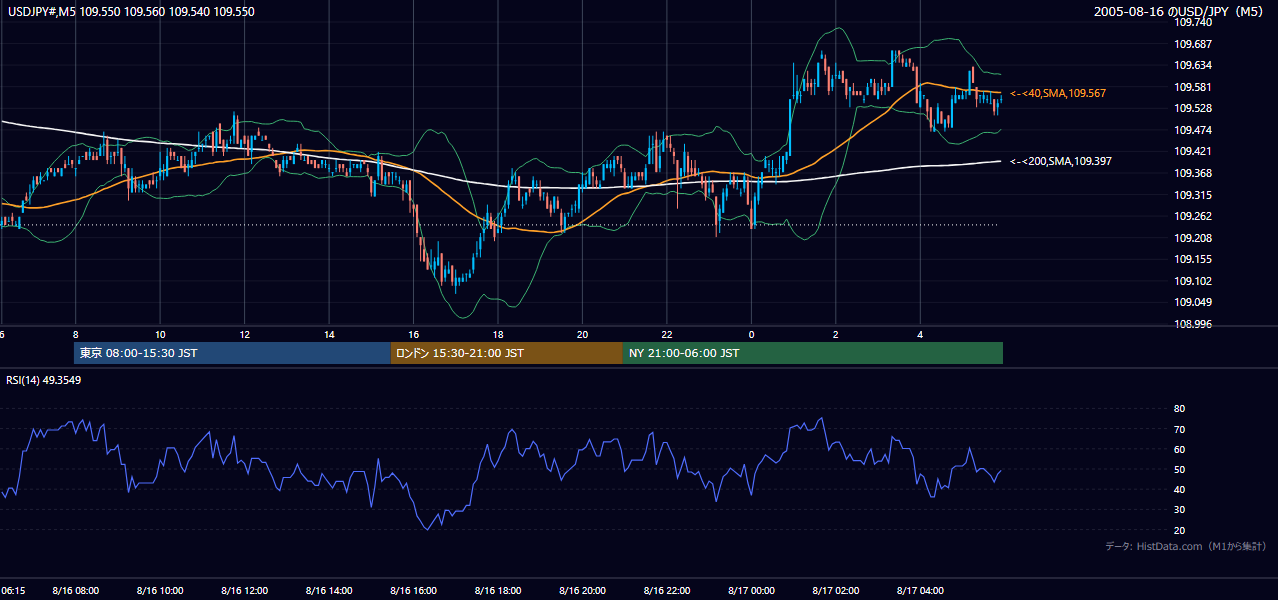The image size is (1278, 600).
Task: Click the time label 8/16 22:00
Action: (667, 591)
